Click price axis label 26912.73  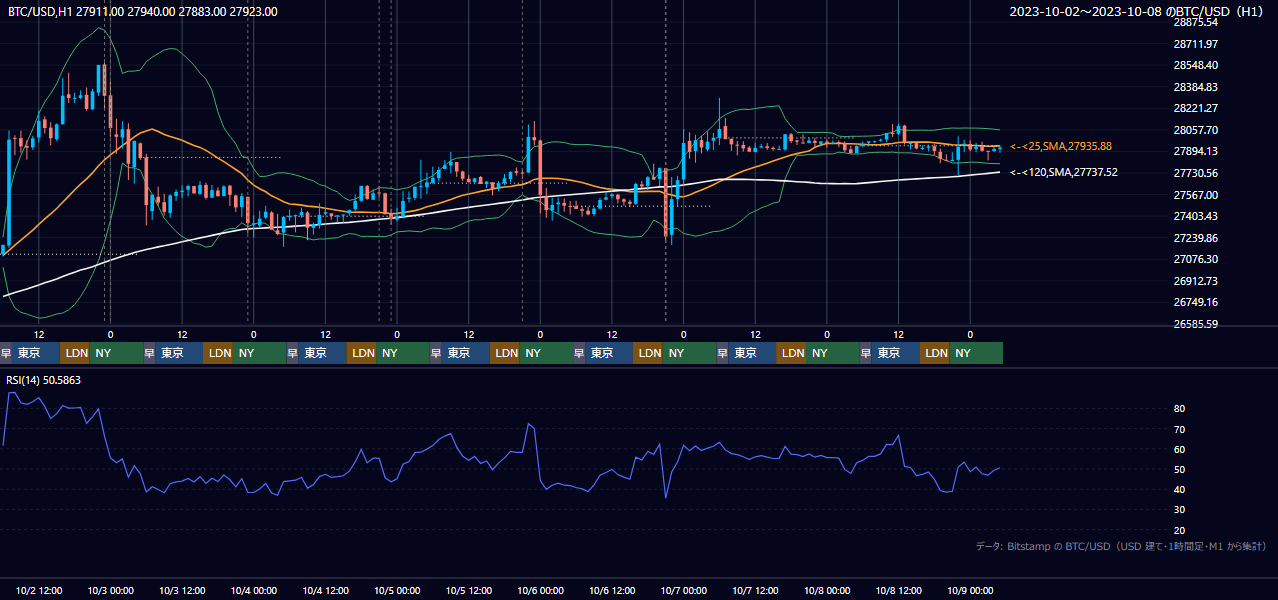click(x=1196, y=281)
